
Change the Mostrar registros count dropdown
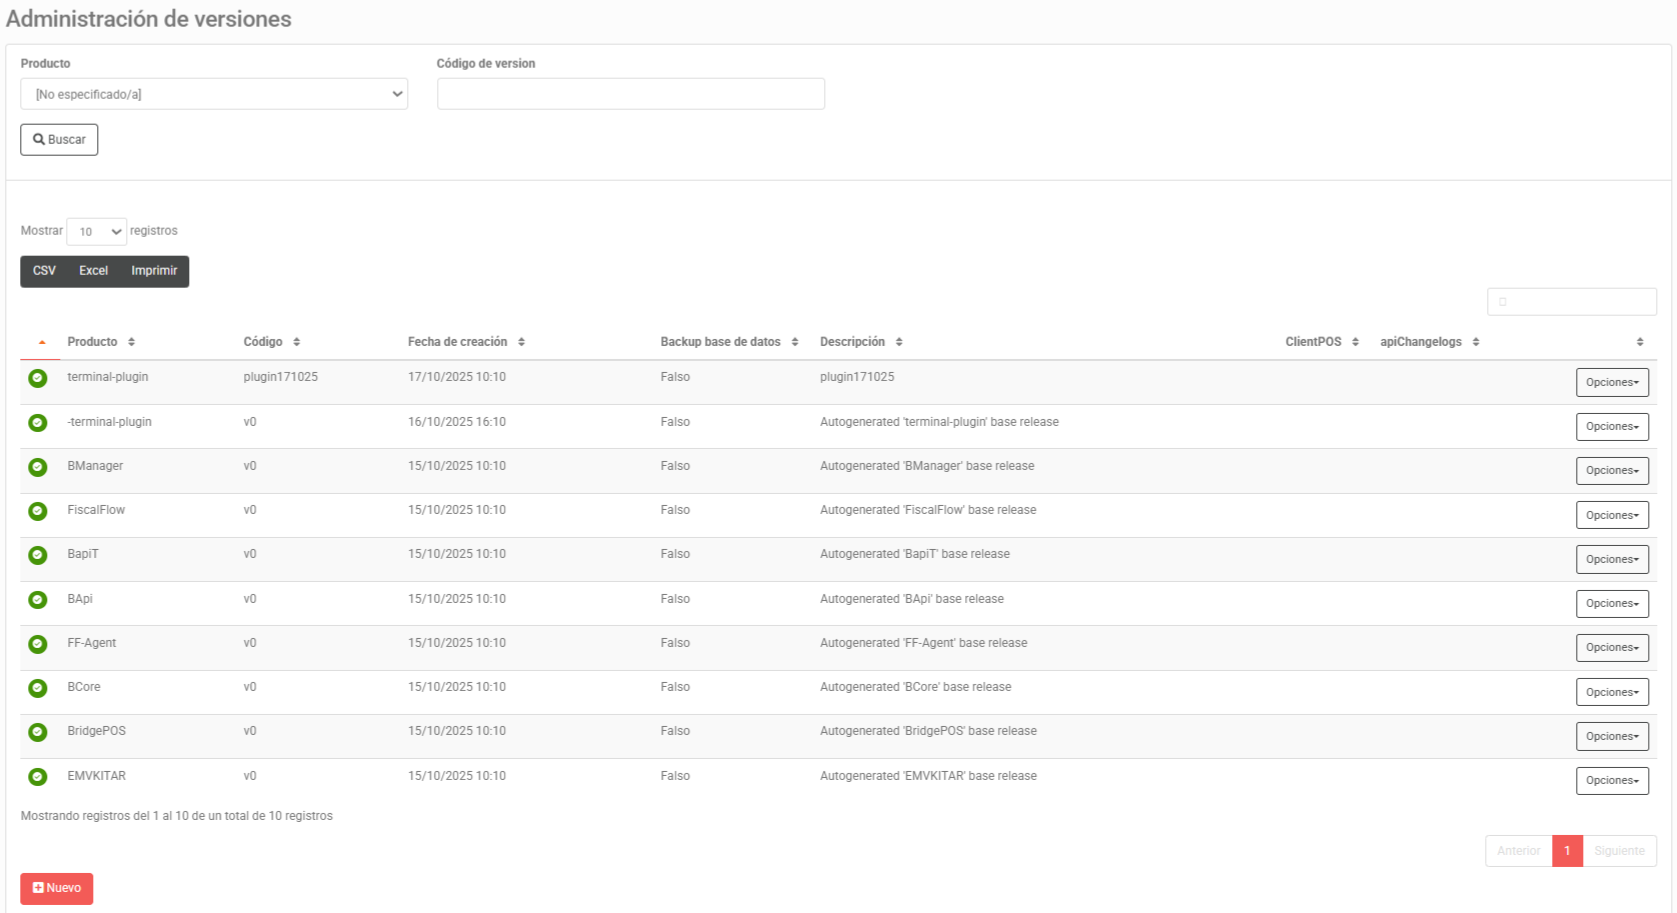pos(97,232)
